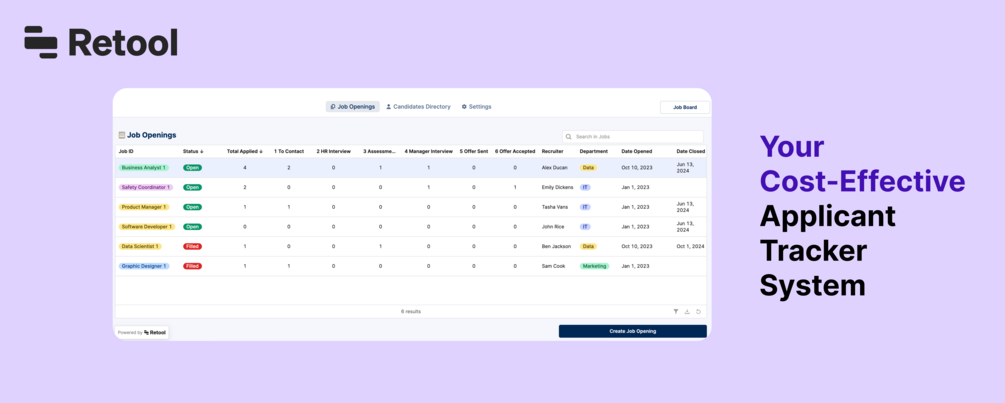1005x403 pixels.
Task: Click recruiter Emily Dickens
Action: (557, 187)
